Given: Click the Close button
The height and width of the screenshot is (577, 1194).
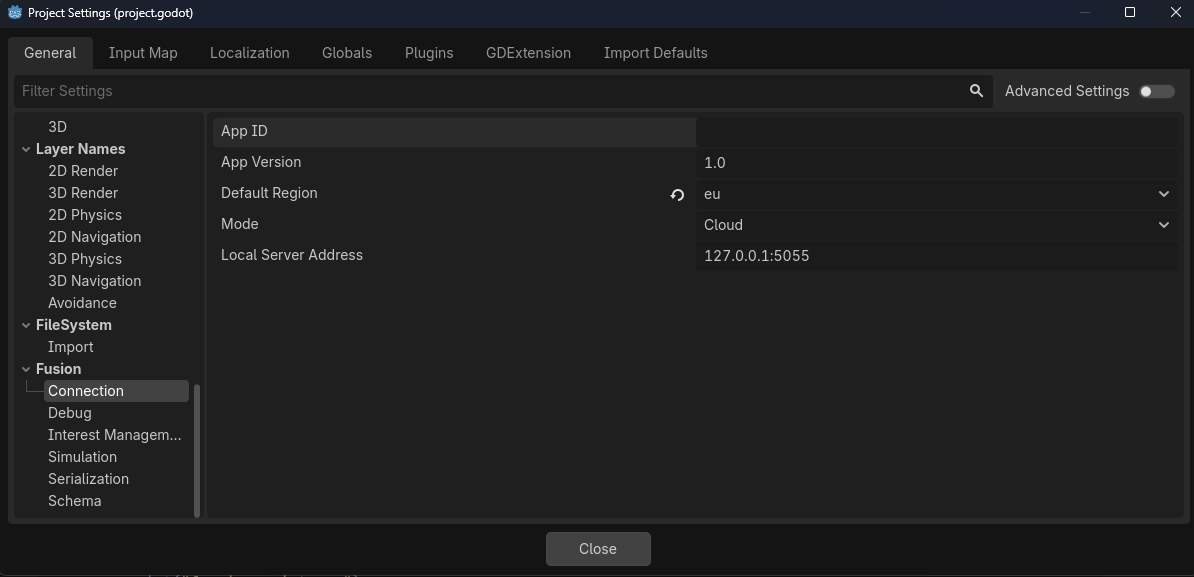Looking at the screenshot, I should tap(598, 549).
